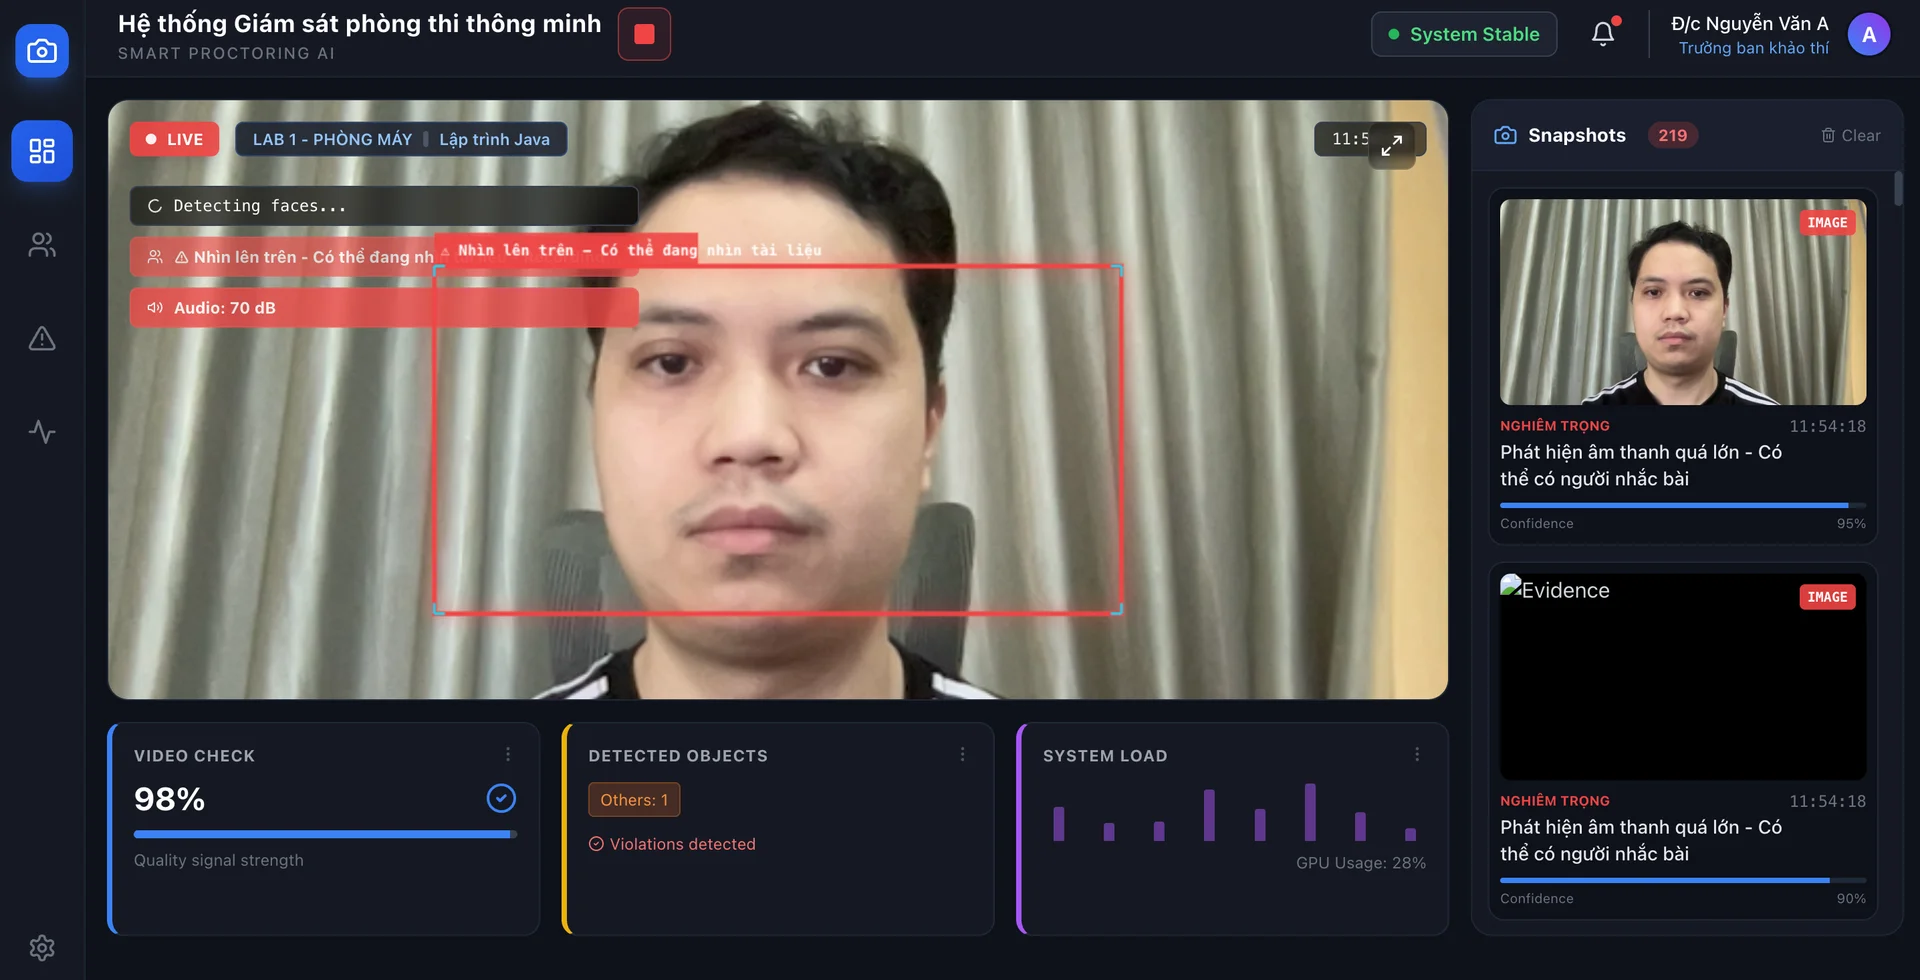View violations via warning triangle icon
The image size is (1920, 980).
(41, 338)
